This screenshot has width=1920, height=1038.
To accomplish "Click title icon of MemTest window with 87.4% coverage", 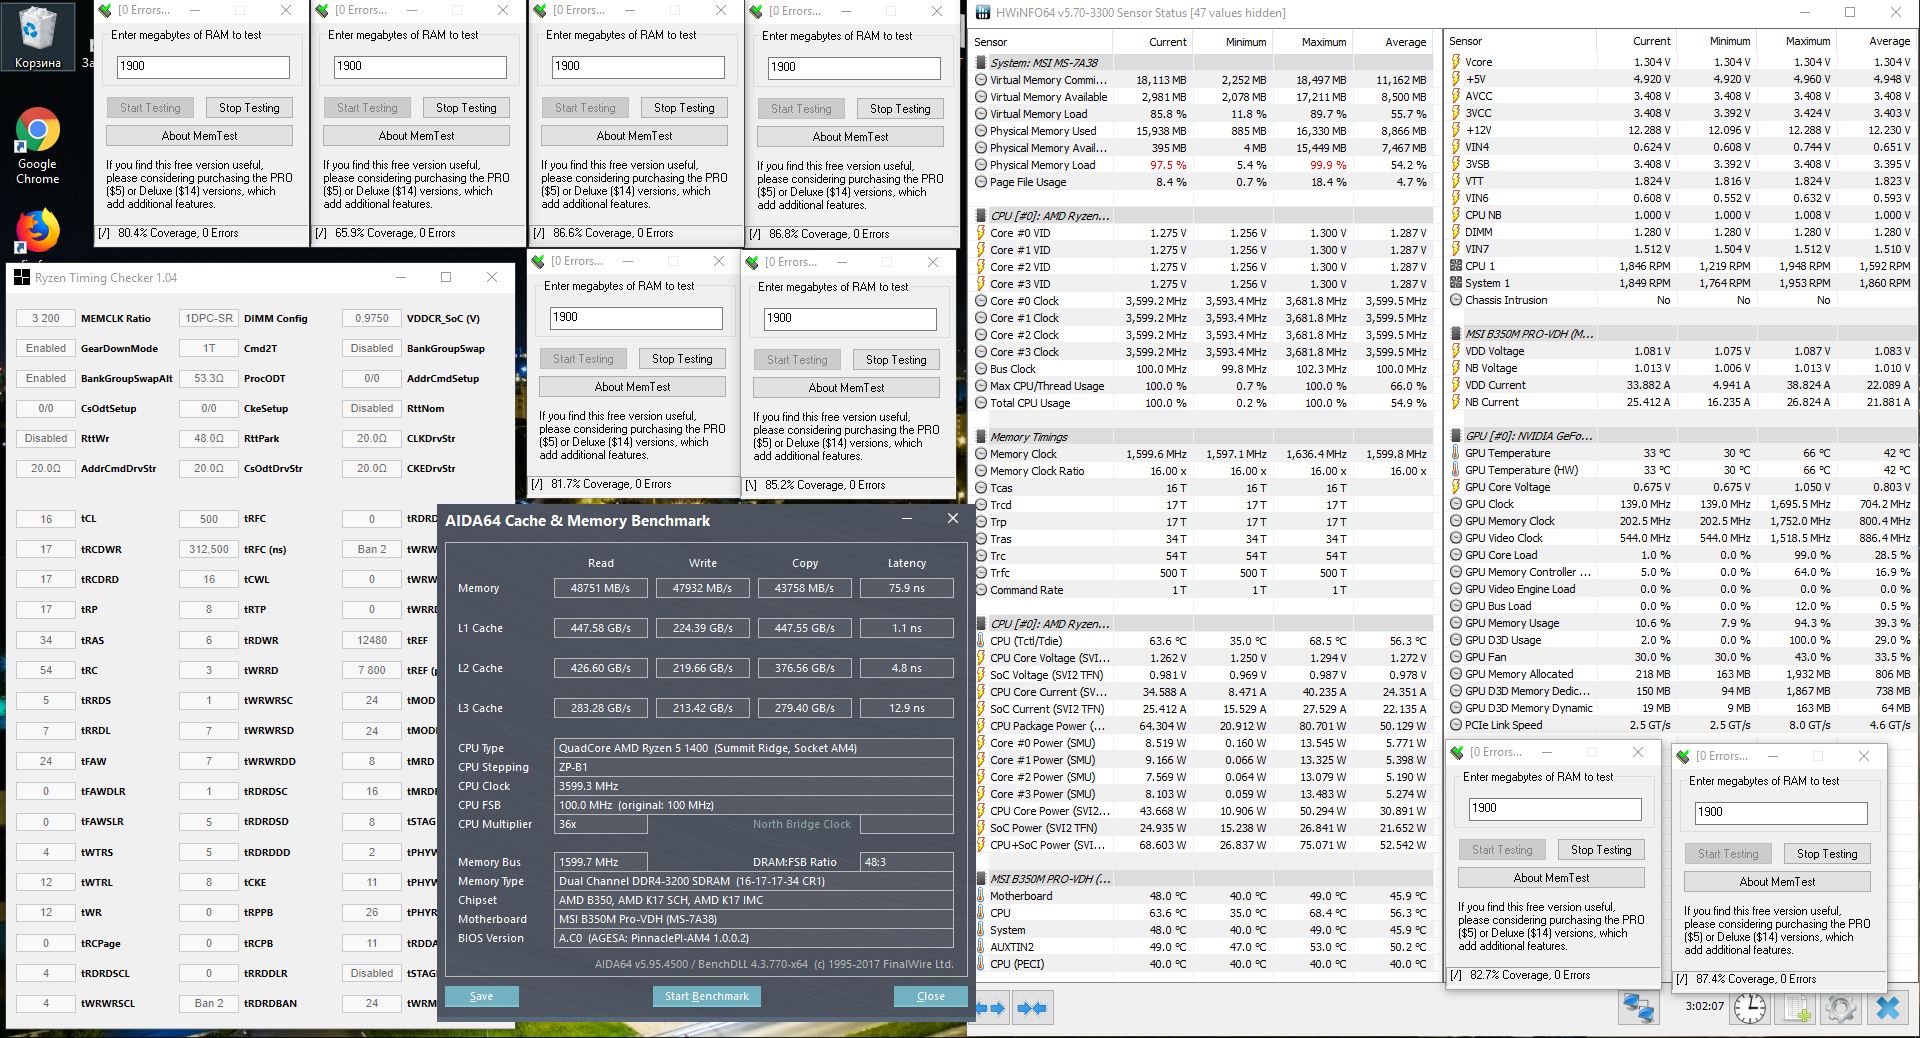I will point(1683,756).
